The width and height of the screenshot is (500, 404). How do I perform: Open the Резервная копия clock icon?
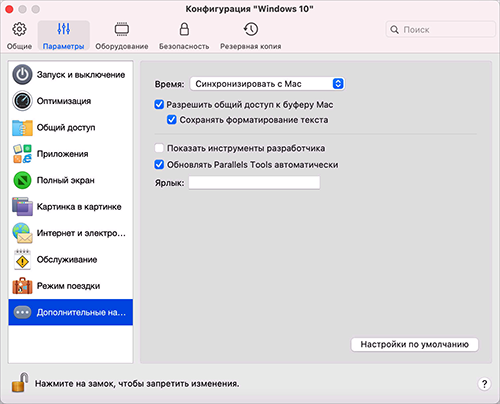251,29
